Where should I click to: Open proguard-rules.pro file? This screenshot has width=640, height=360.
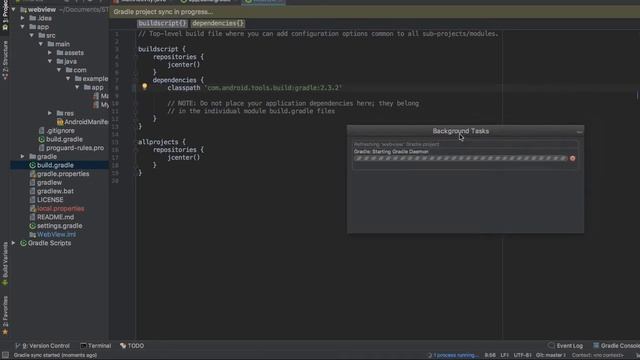(x=71, y=148)
